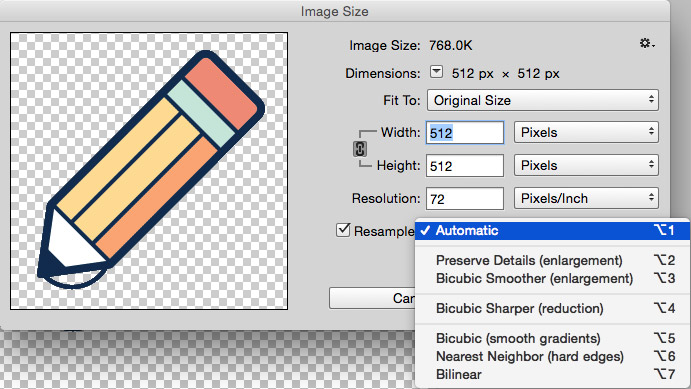Click the Resolution input field

pos(464,199)
